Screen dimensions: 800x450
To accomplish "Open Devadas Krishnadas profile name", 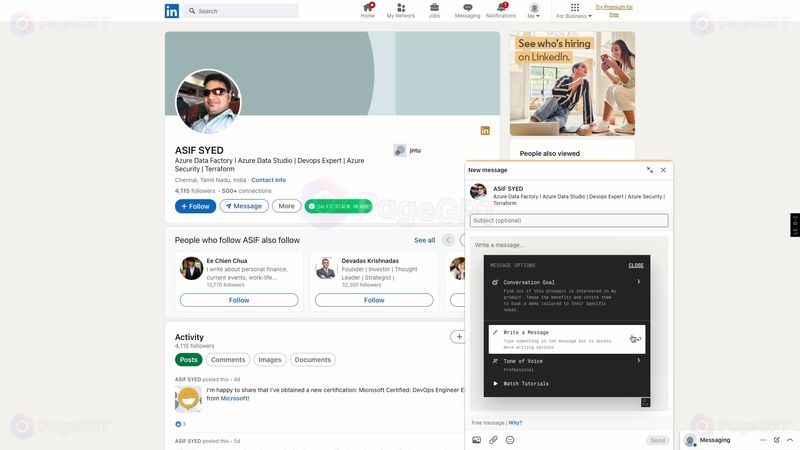I will tap(370, 261).
